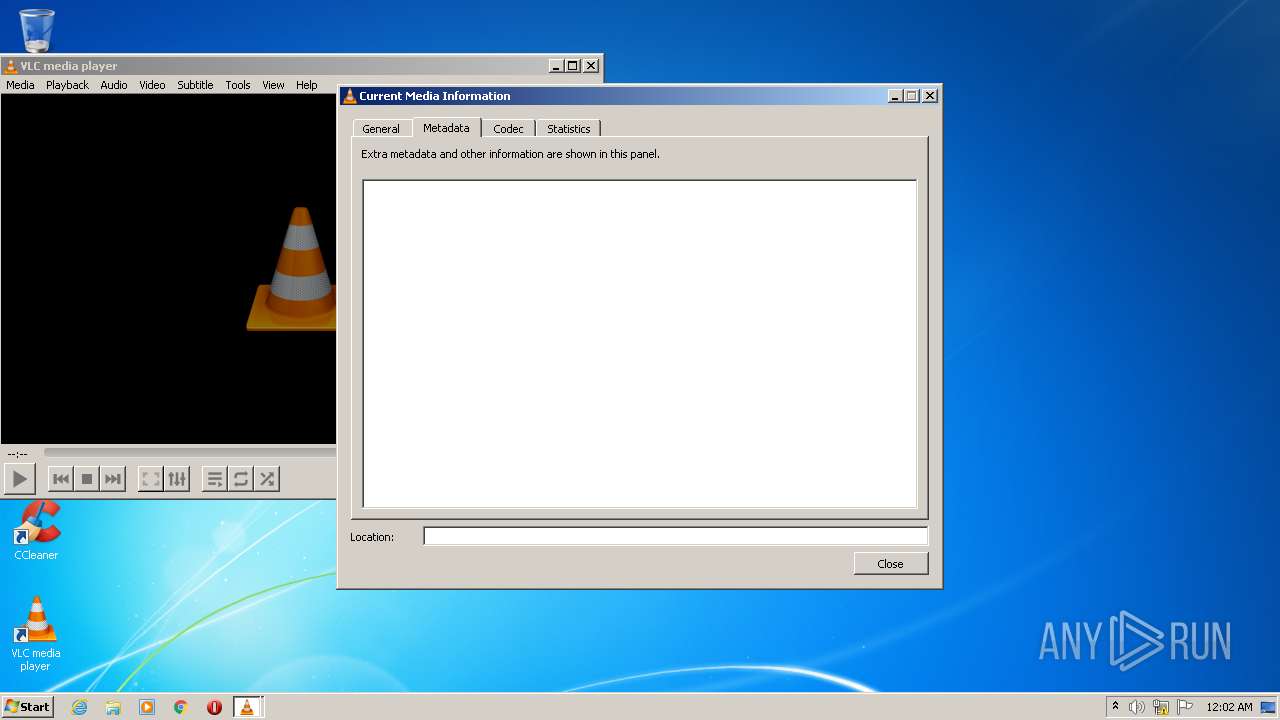
Task: Open the Audio menu
Action: [114, 85]
